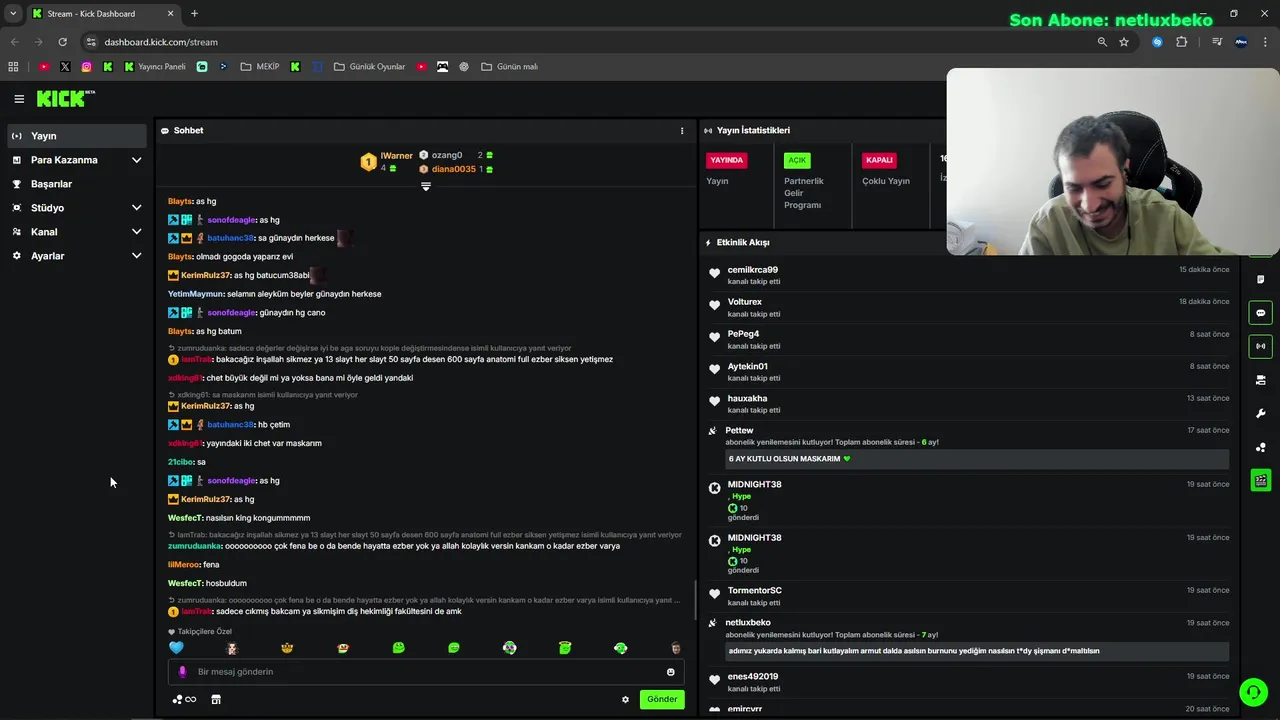Open the X bookmark in the bookmarks bar
Viewport: 1280px width, 720px height.
coord(65,67)
